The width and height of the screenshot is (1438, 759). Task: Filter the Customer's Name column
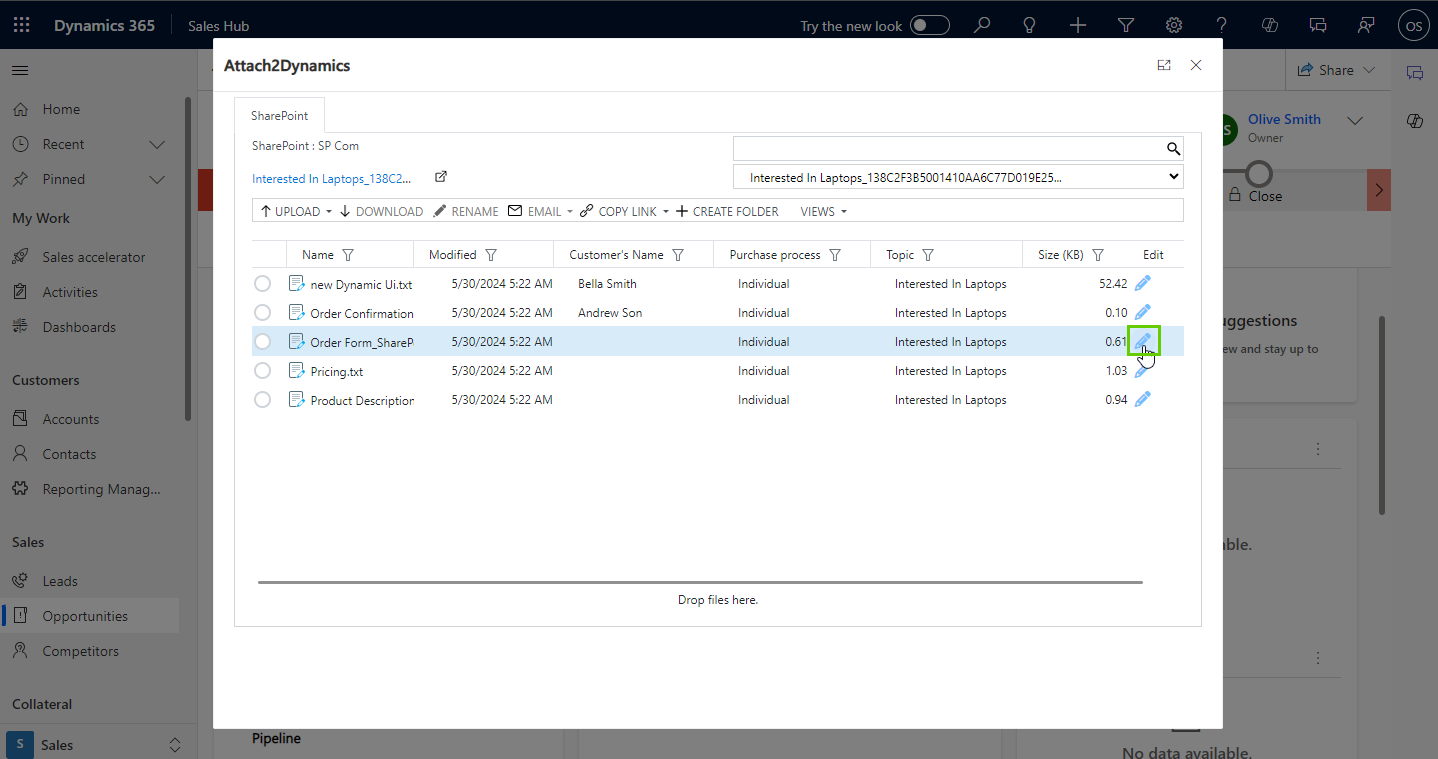click(678, 255)
